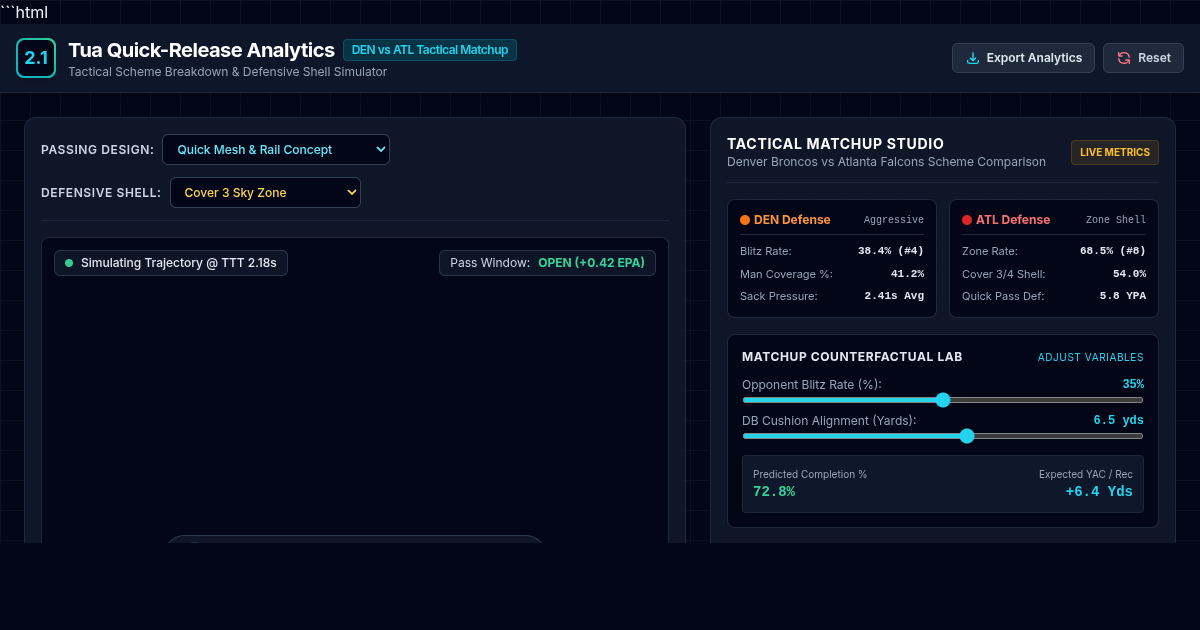
Task: Click the DEN Defense card title
Action: (792, 220)
